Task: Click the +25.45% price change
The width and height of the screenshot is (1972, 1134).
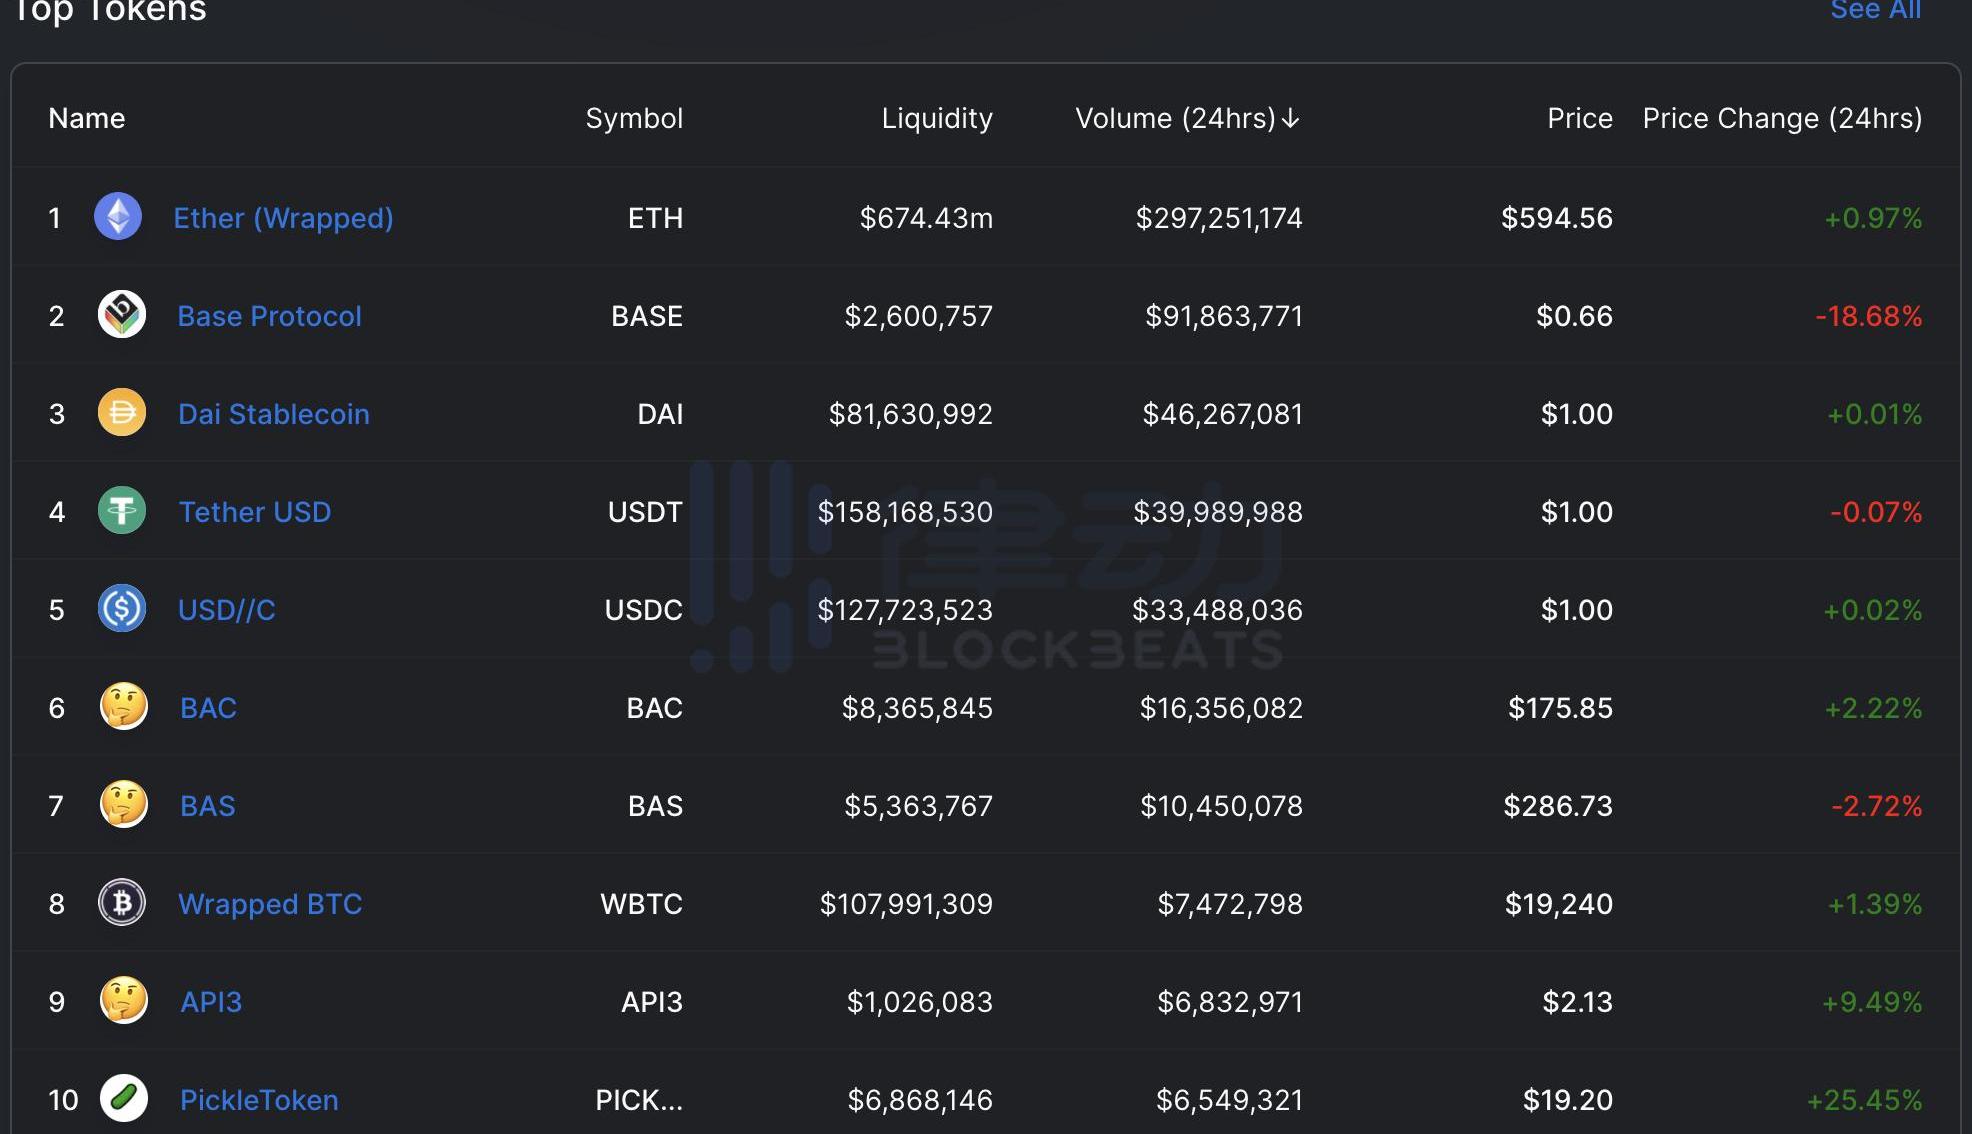Action: point(1864,1100)
